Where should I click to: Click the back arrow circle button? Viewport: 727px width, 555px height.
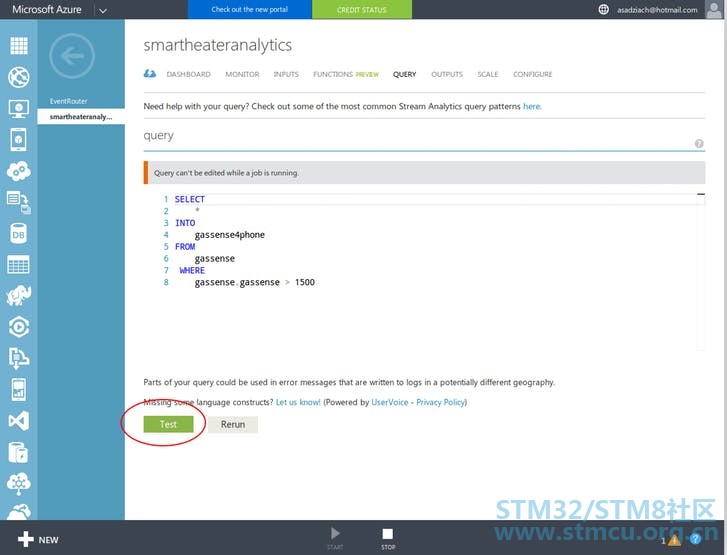[x=72, y=57]
